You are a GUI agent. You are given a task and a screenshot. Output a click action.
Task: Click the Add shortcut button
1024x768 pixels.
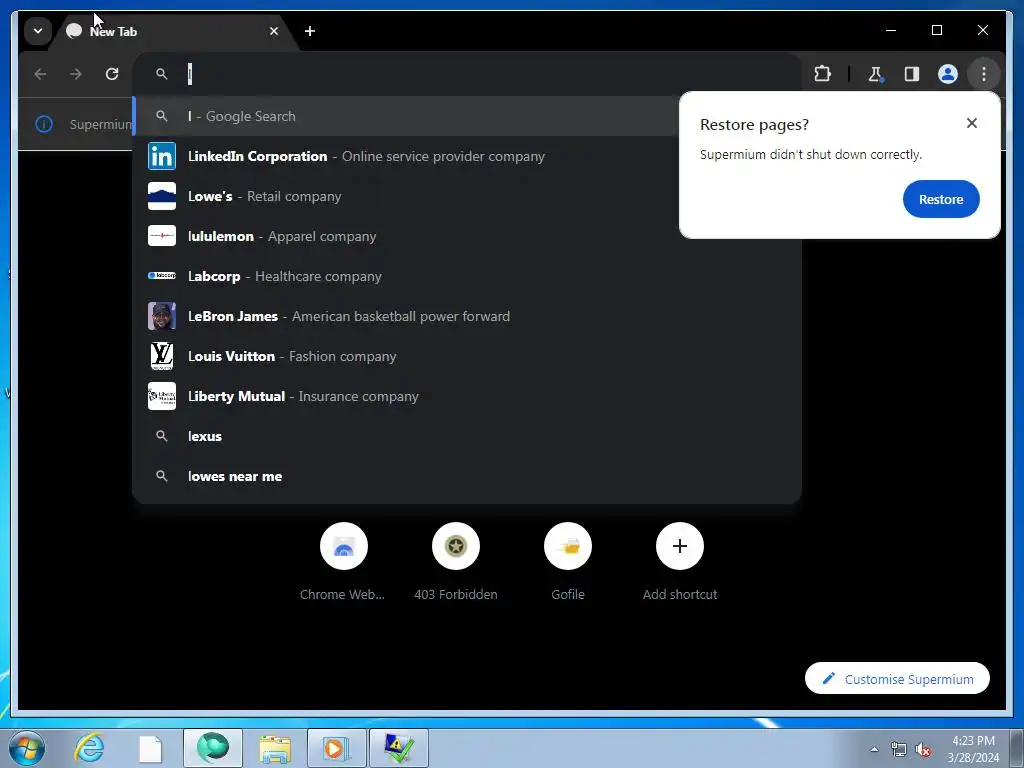pyautogui.click(x=680, y=562)
